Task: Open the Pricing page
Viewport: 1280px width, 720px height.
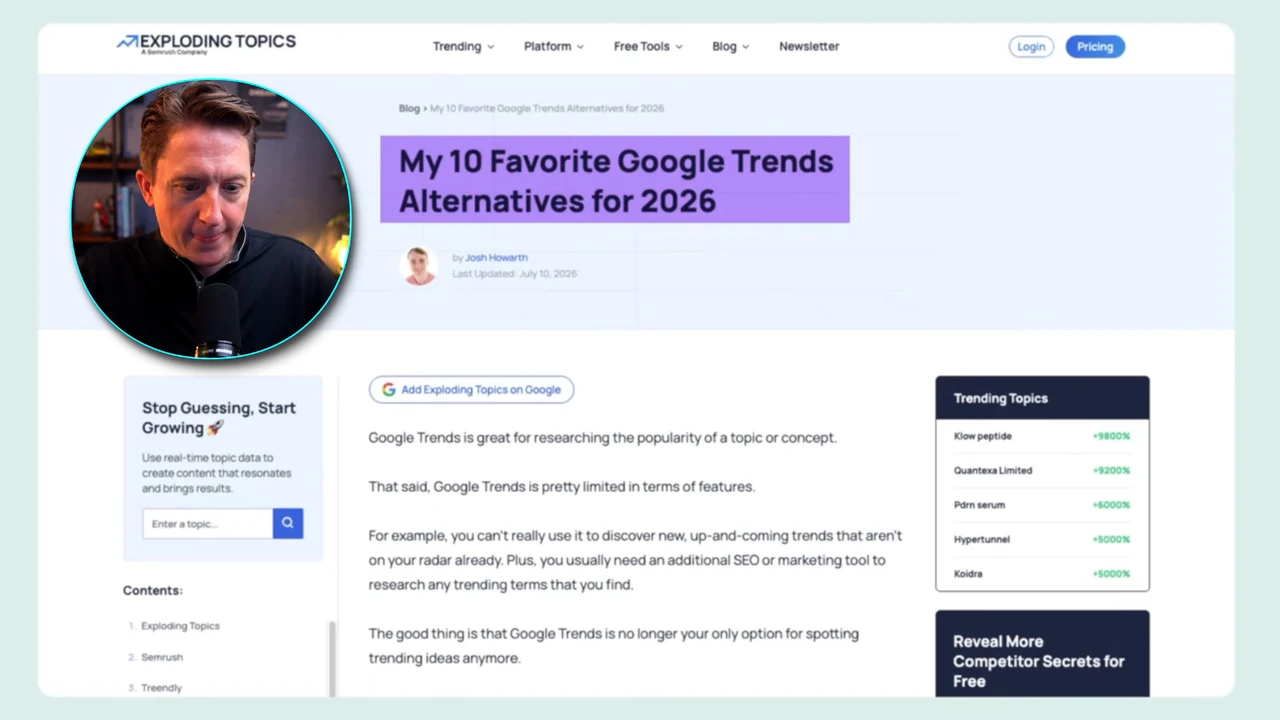Action: coord(1095,47)
